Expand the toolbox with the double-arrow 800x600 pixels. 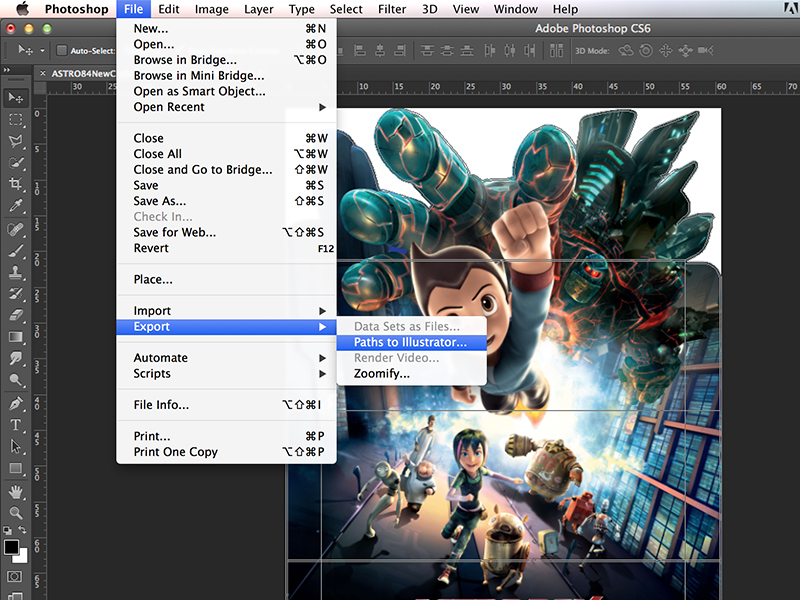[x=7, y=70]
